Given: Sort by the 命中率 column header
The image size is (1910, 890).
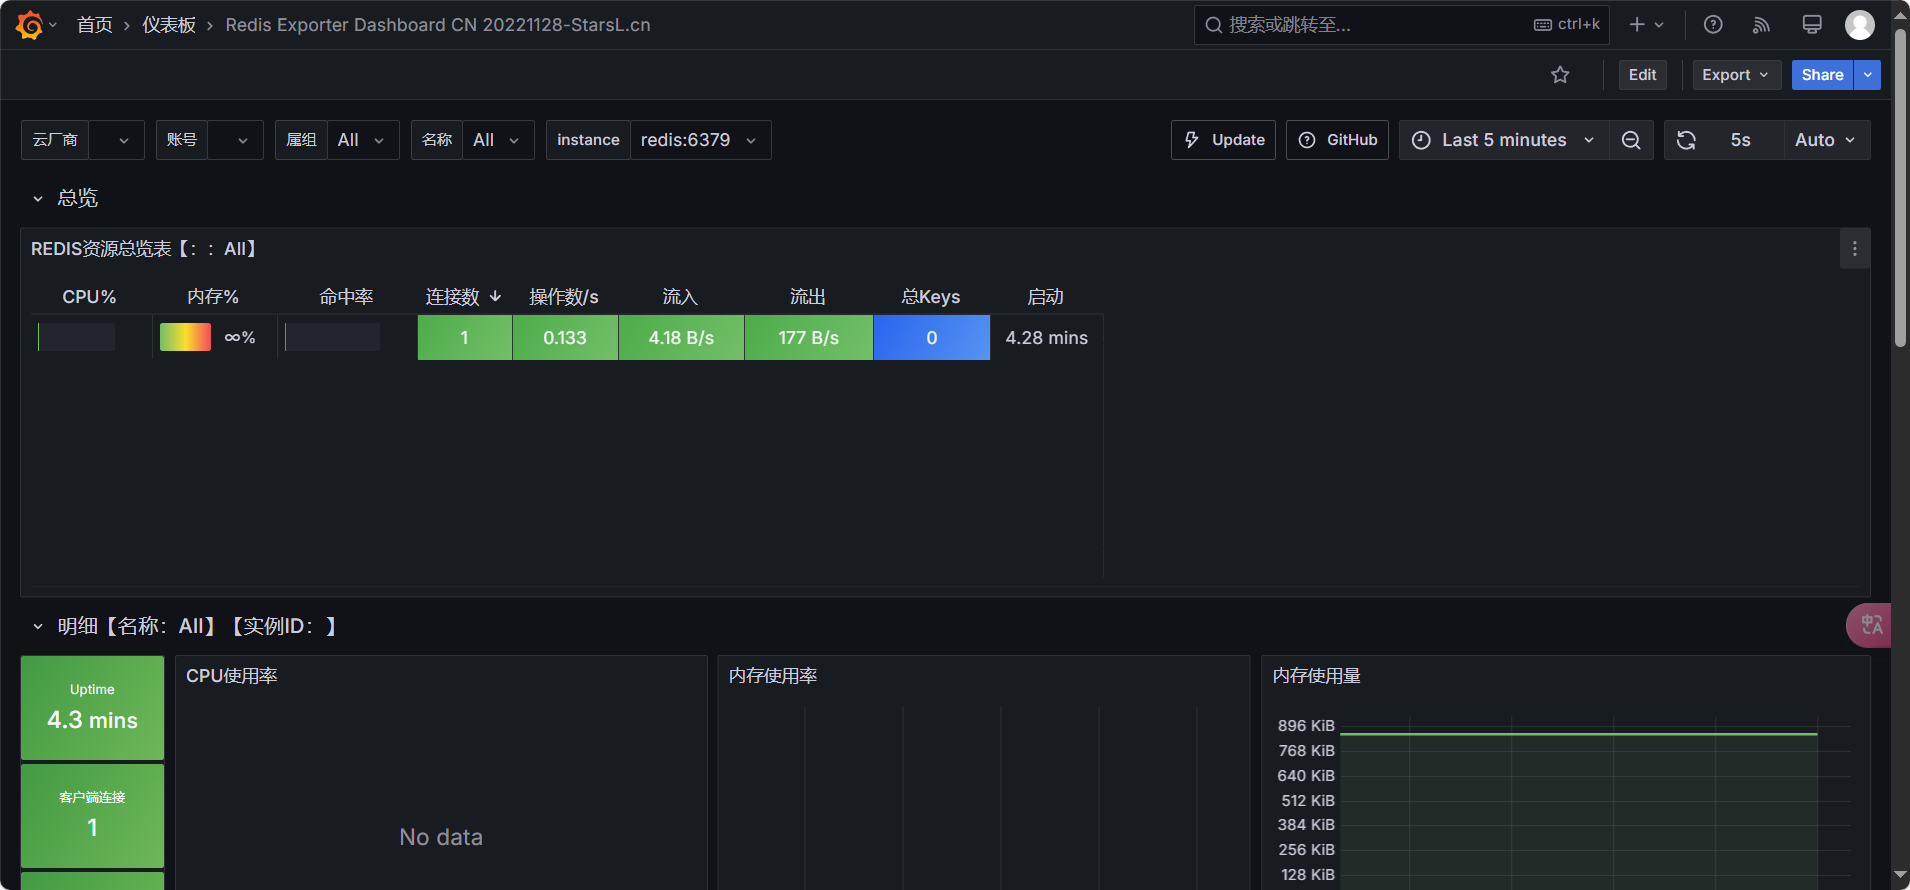Looking at the screenshot, I should point(346,297).
